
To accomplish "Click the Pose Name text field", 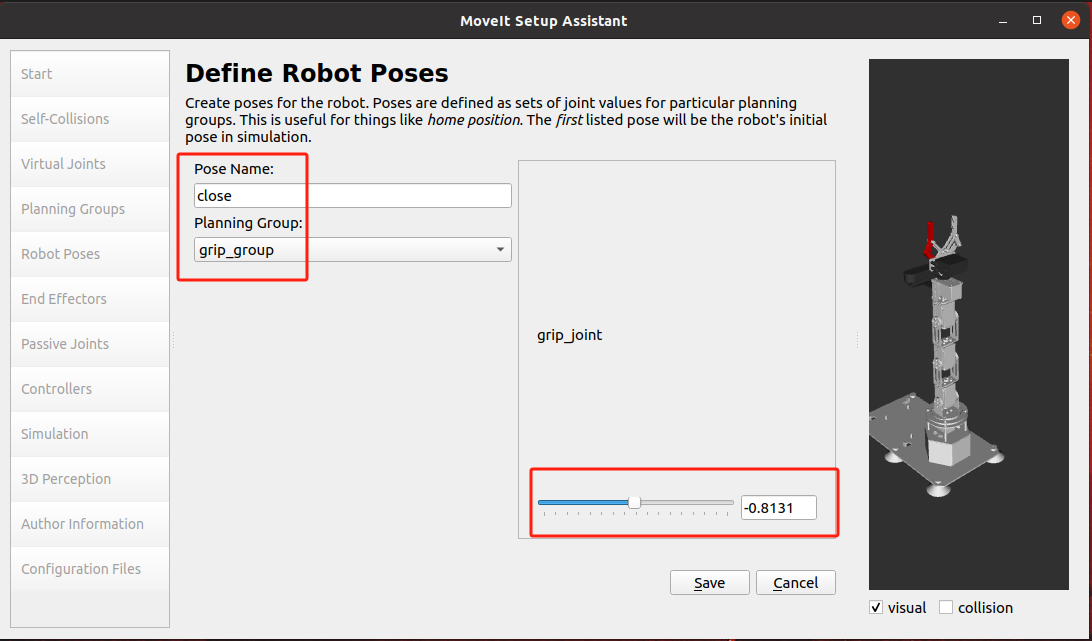I will point(352,196).
